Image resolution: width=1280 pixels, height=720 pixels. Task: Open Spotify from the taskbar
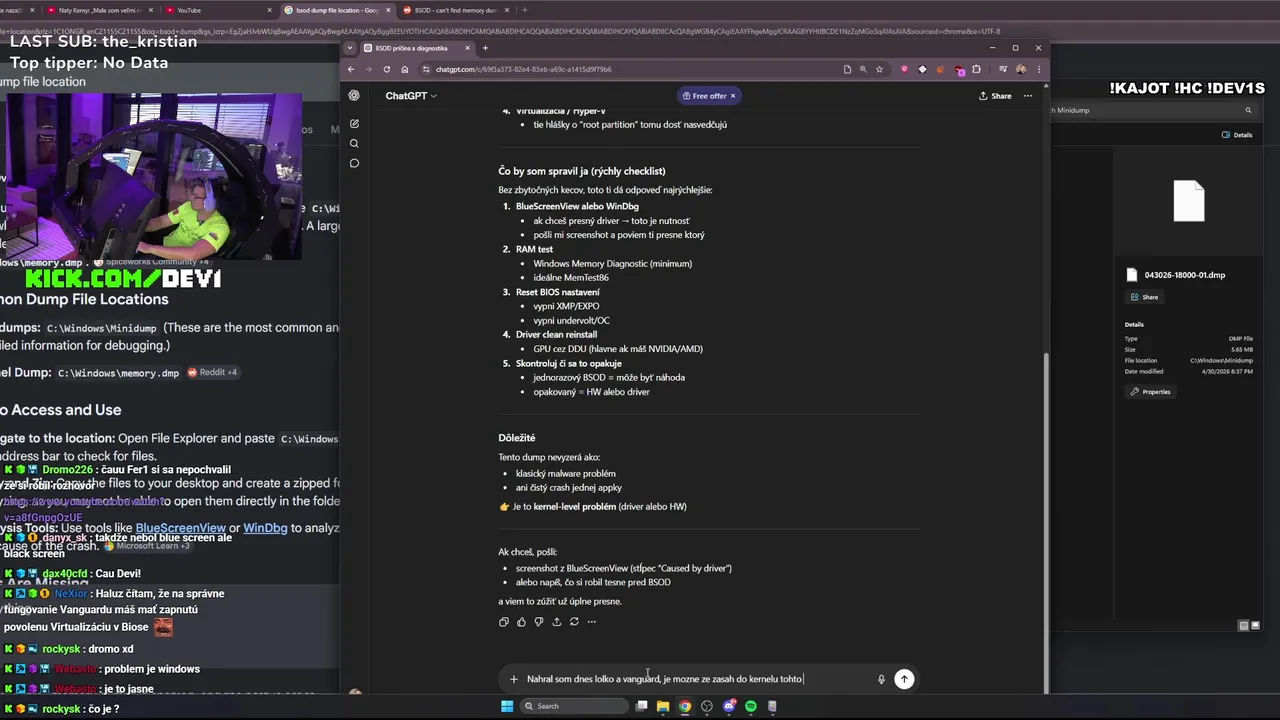pyautogui.click(x=751, y=706)
